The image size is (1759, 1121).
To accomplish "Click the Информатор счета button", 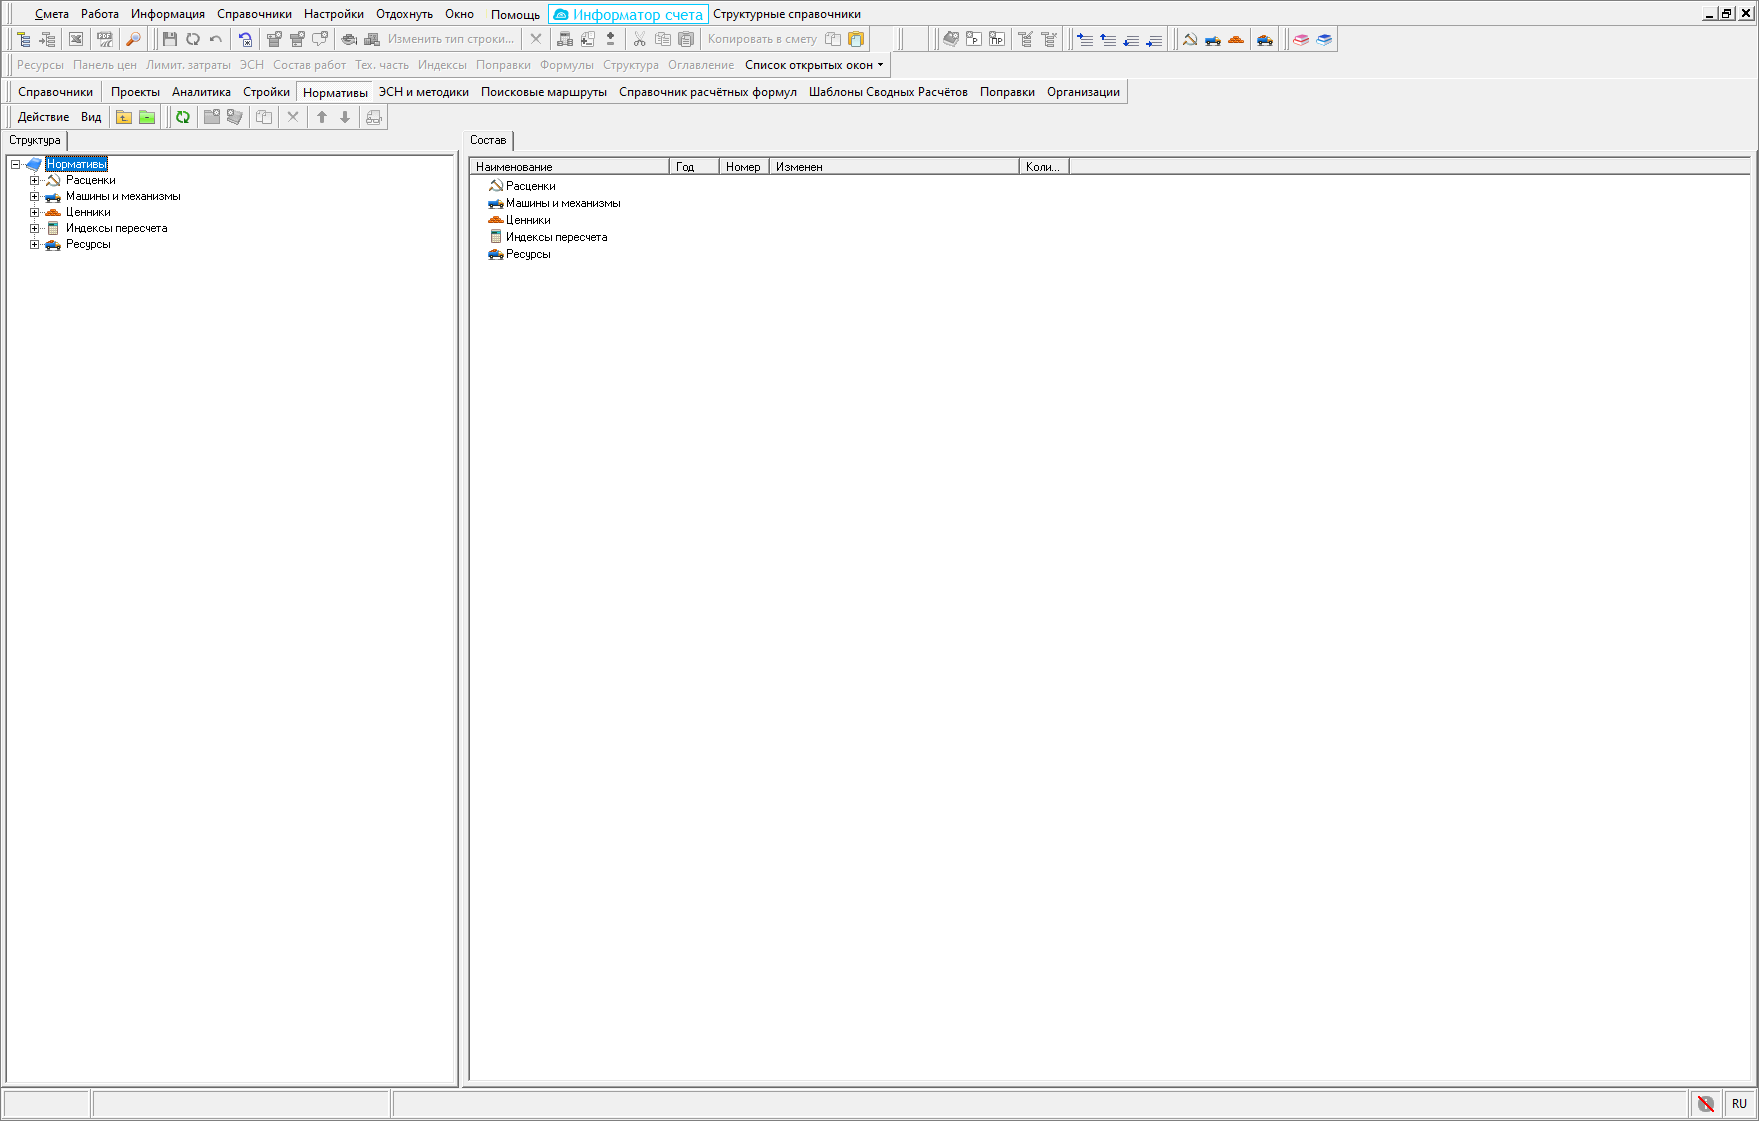I will point(628,14).
